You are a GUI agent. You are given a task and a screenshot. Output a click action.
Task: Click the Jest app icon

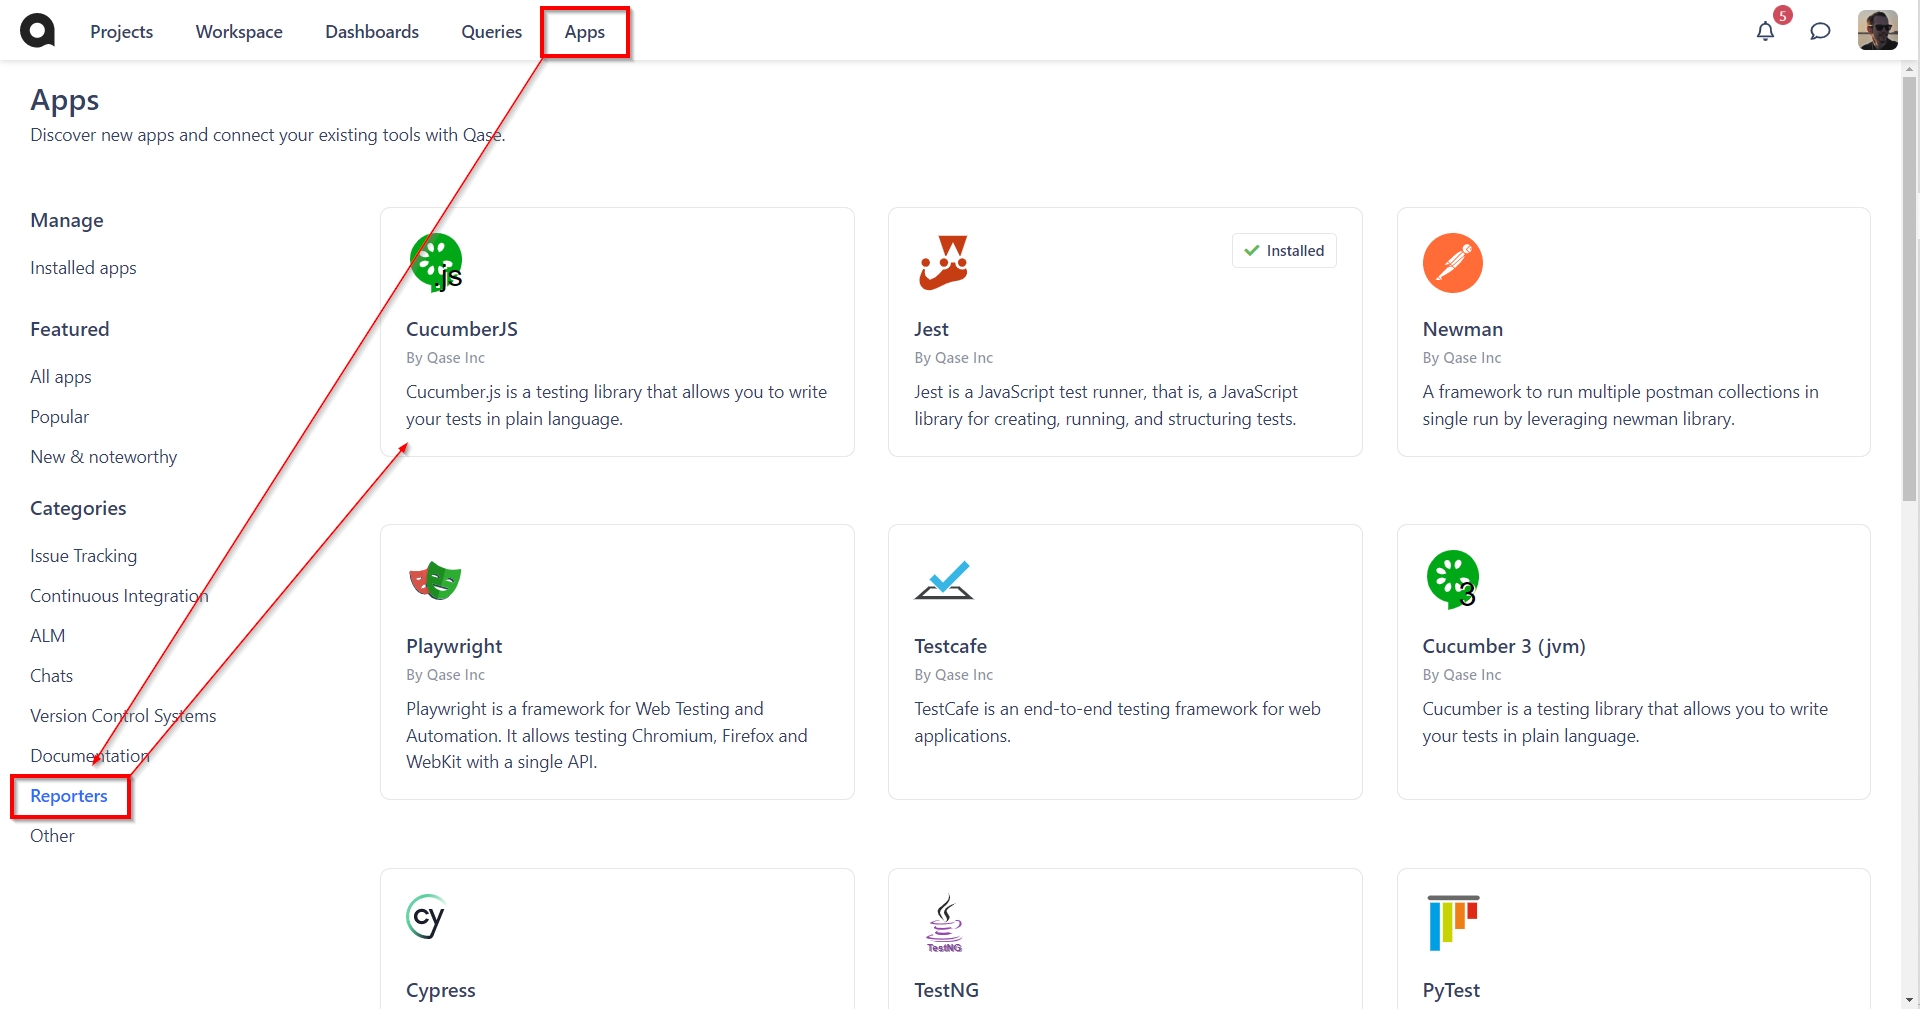coord(943,262)
